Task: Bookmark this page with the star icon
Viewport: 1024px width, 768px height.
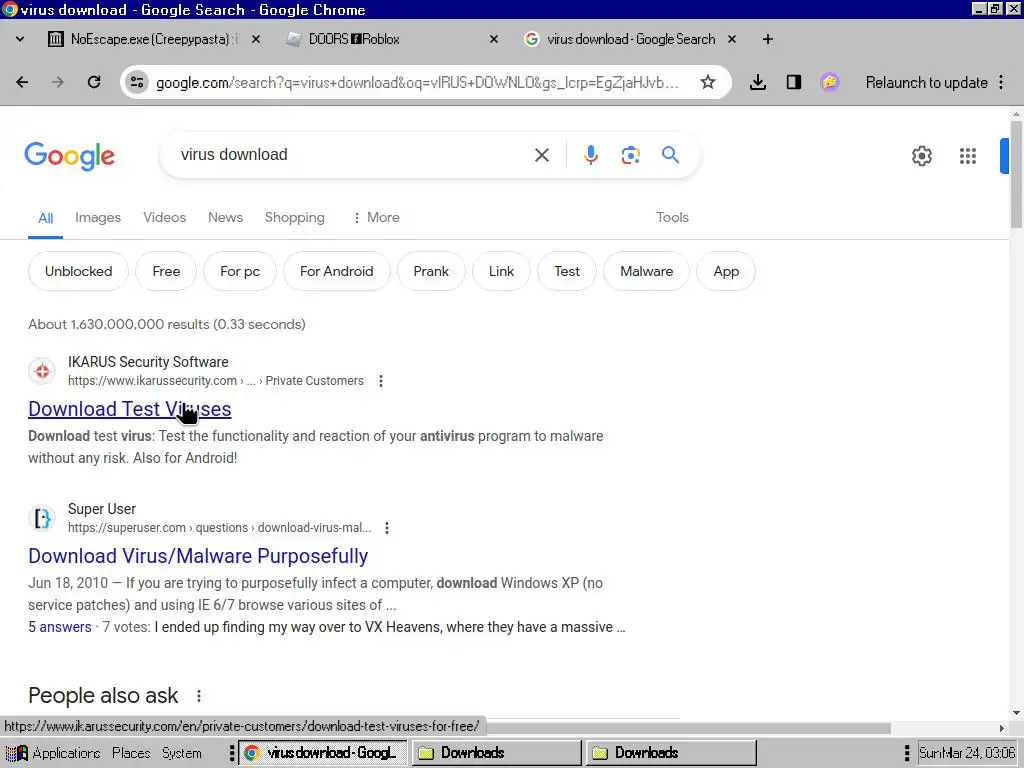Action: pyautogui.click(x=708, y=82)
